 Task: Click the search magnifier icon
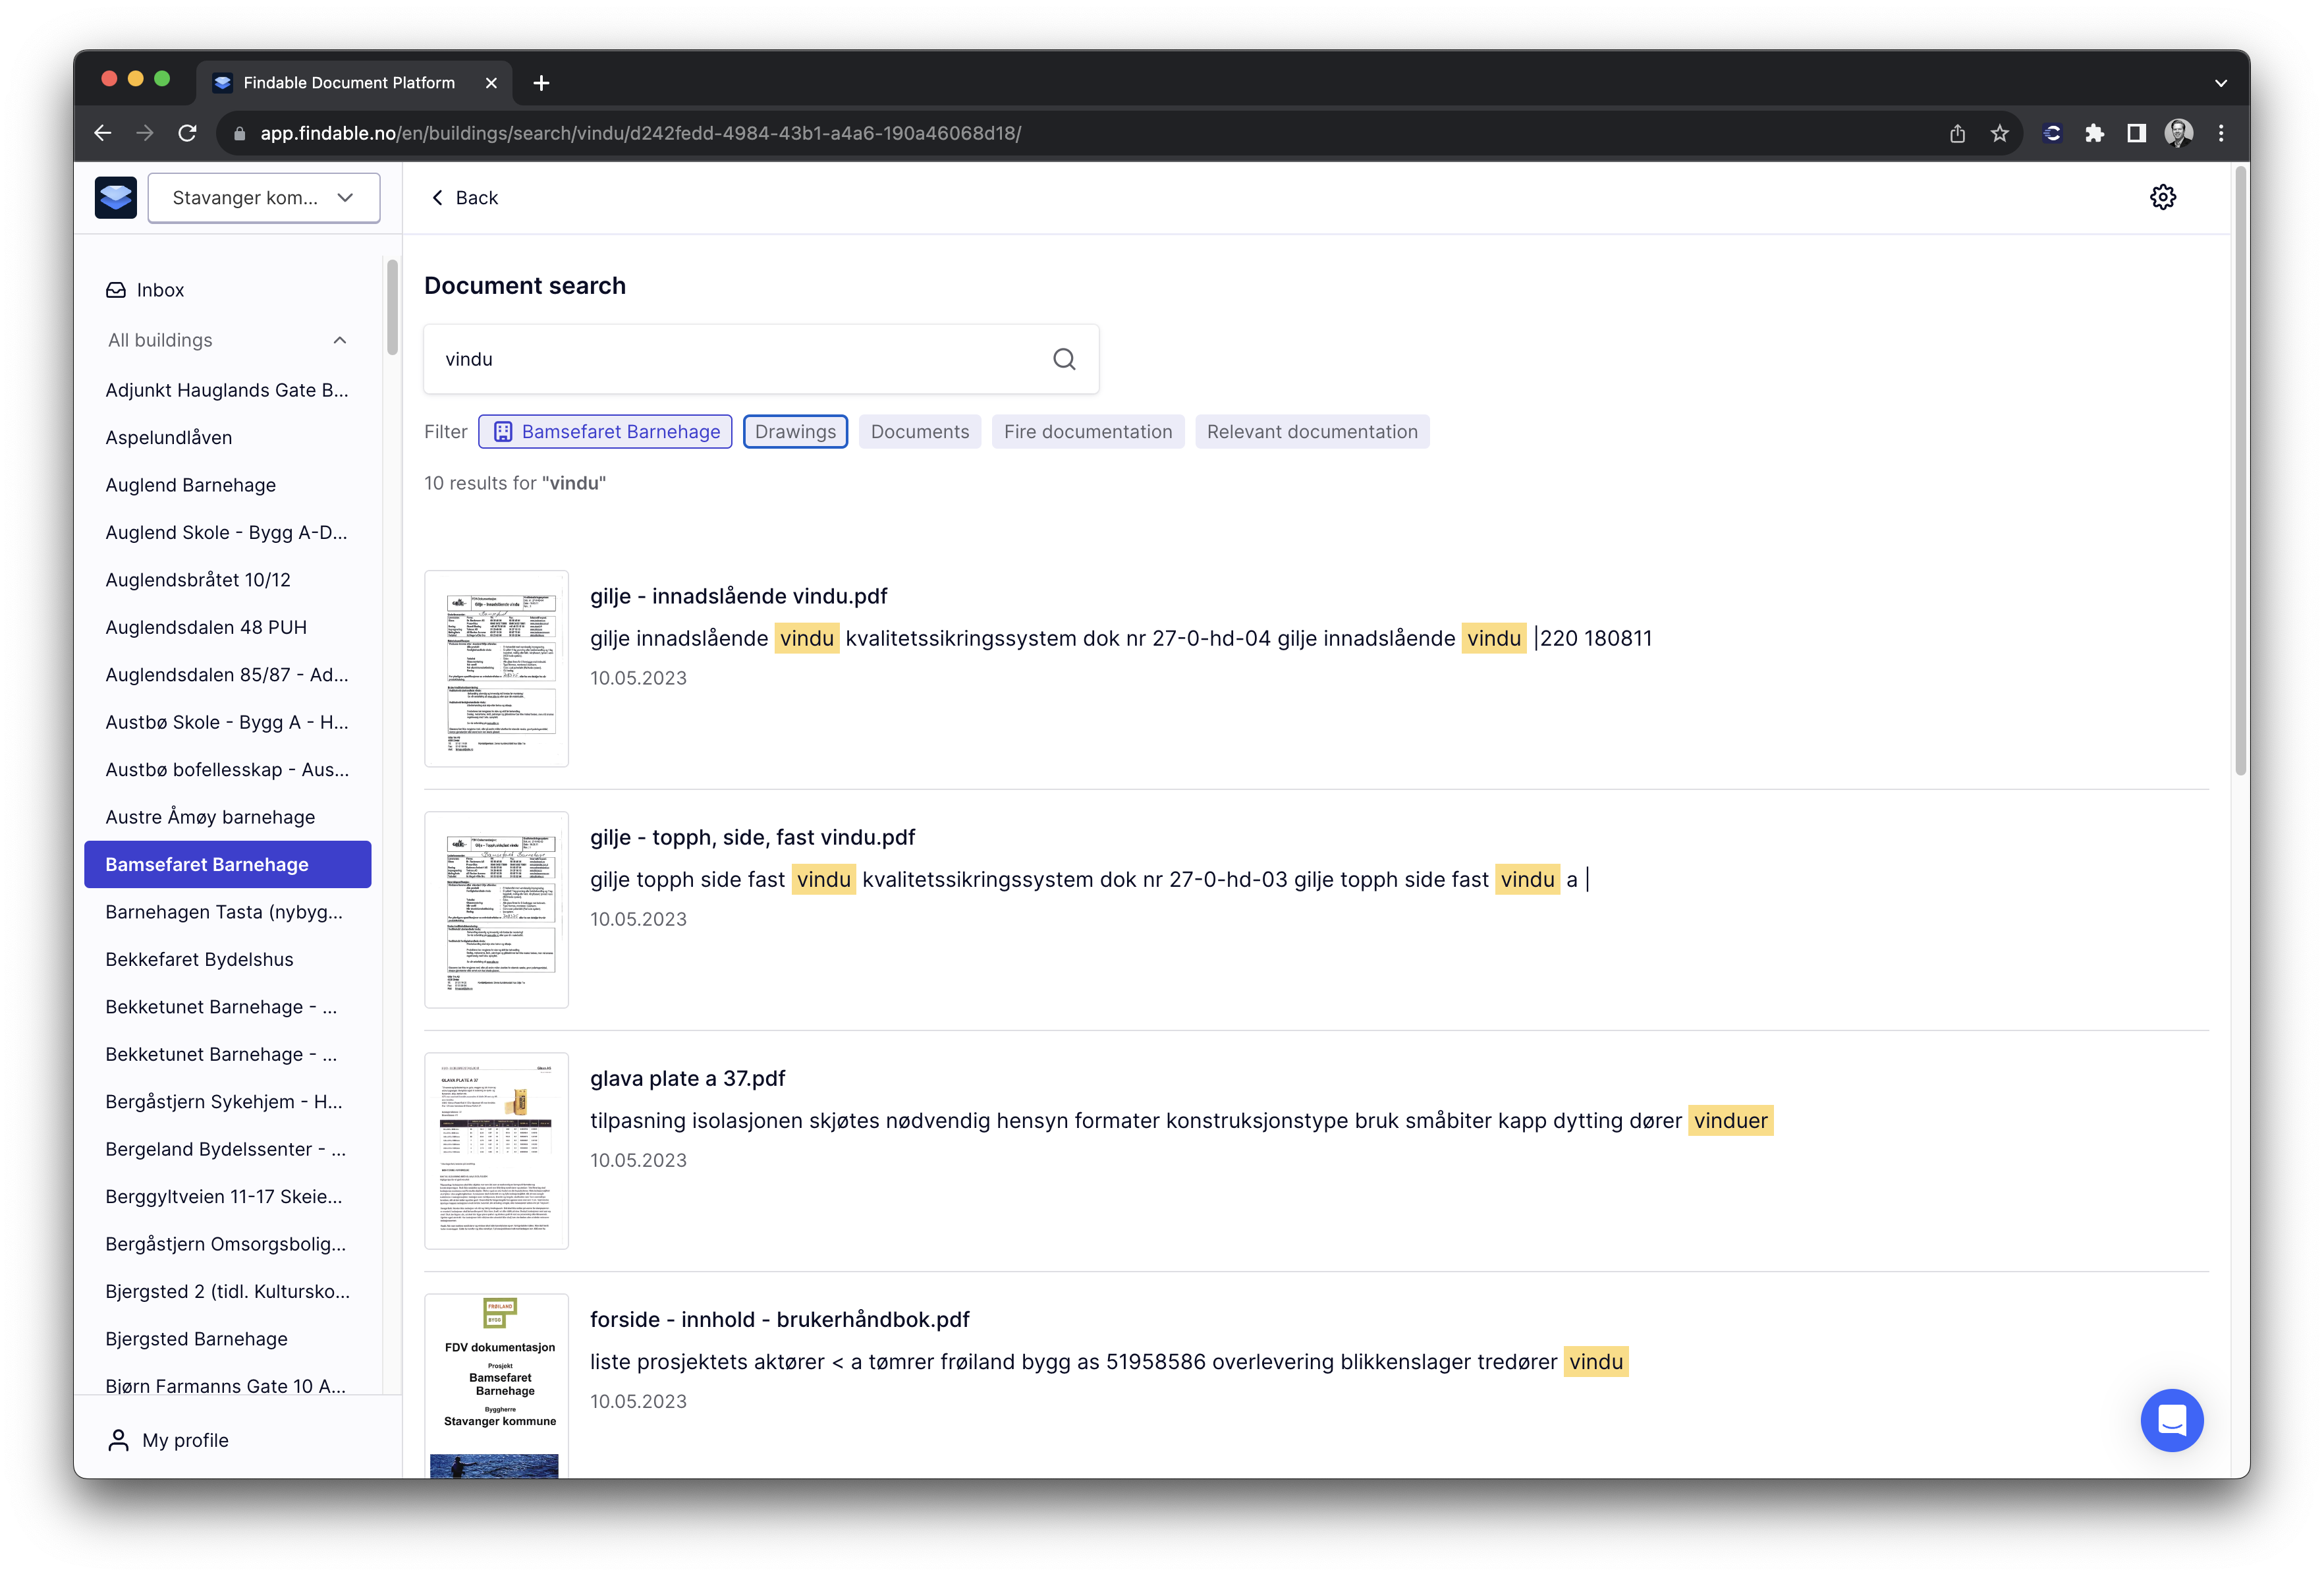(x=1064, y=359)
